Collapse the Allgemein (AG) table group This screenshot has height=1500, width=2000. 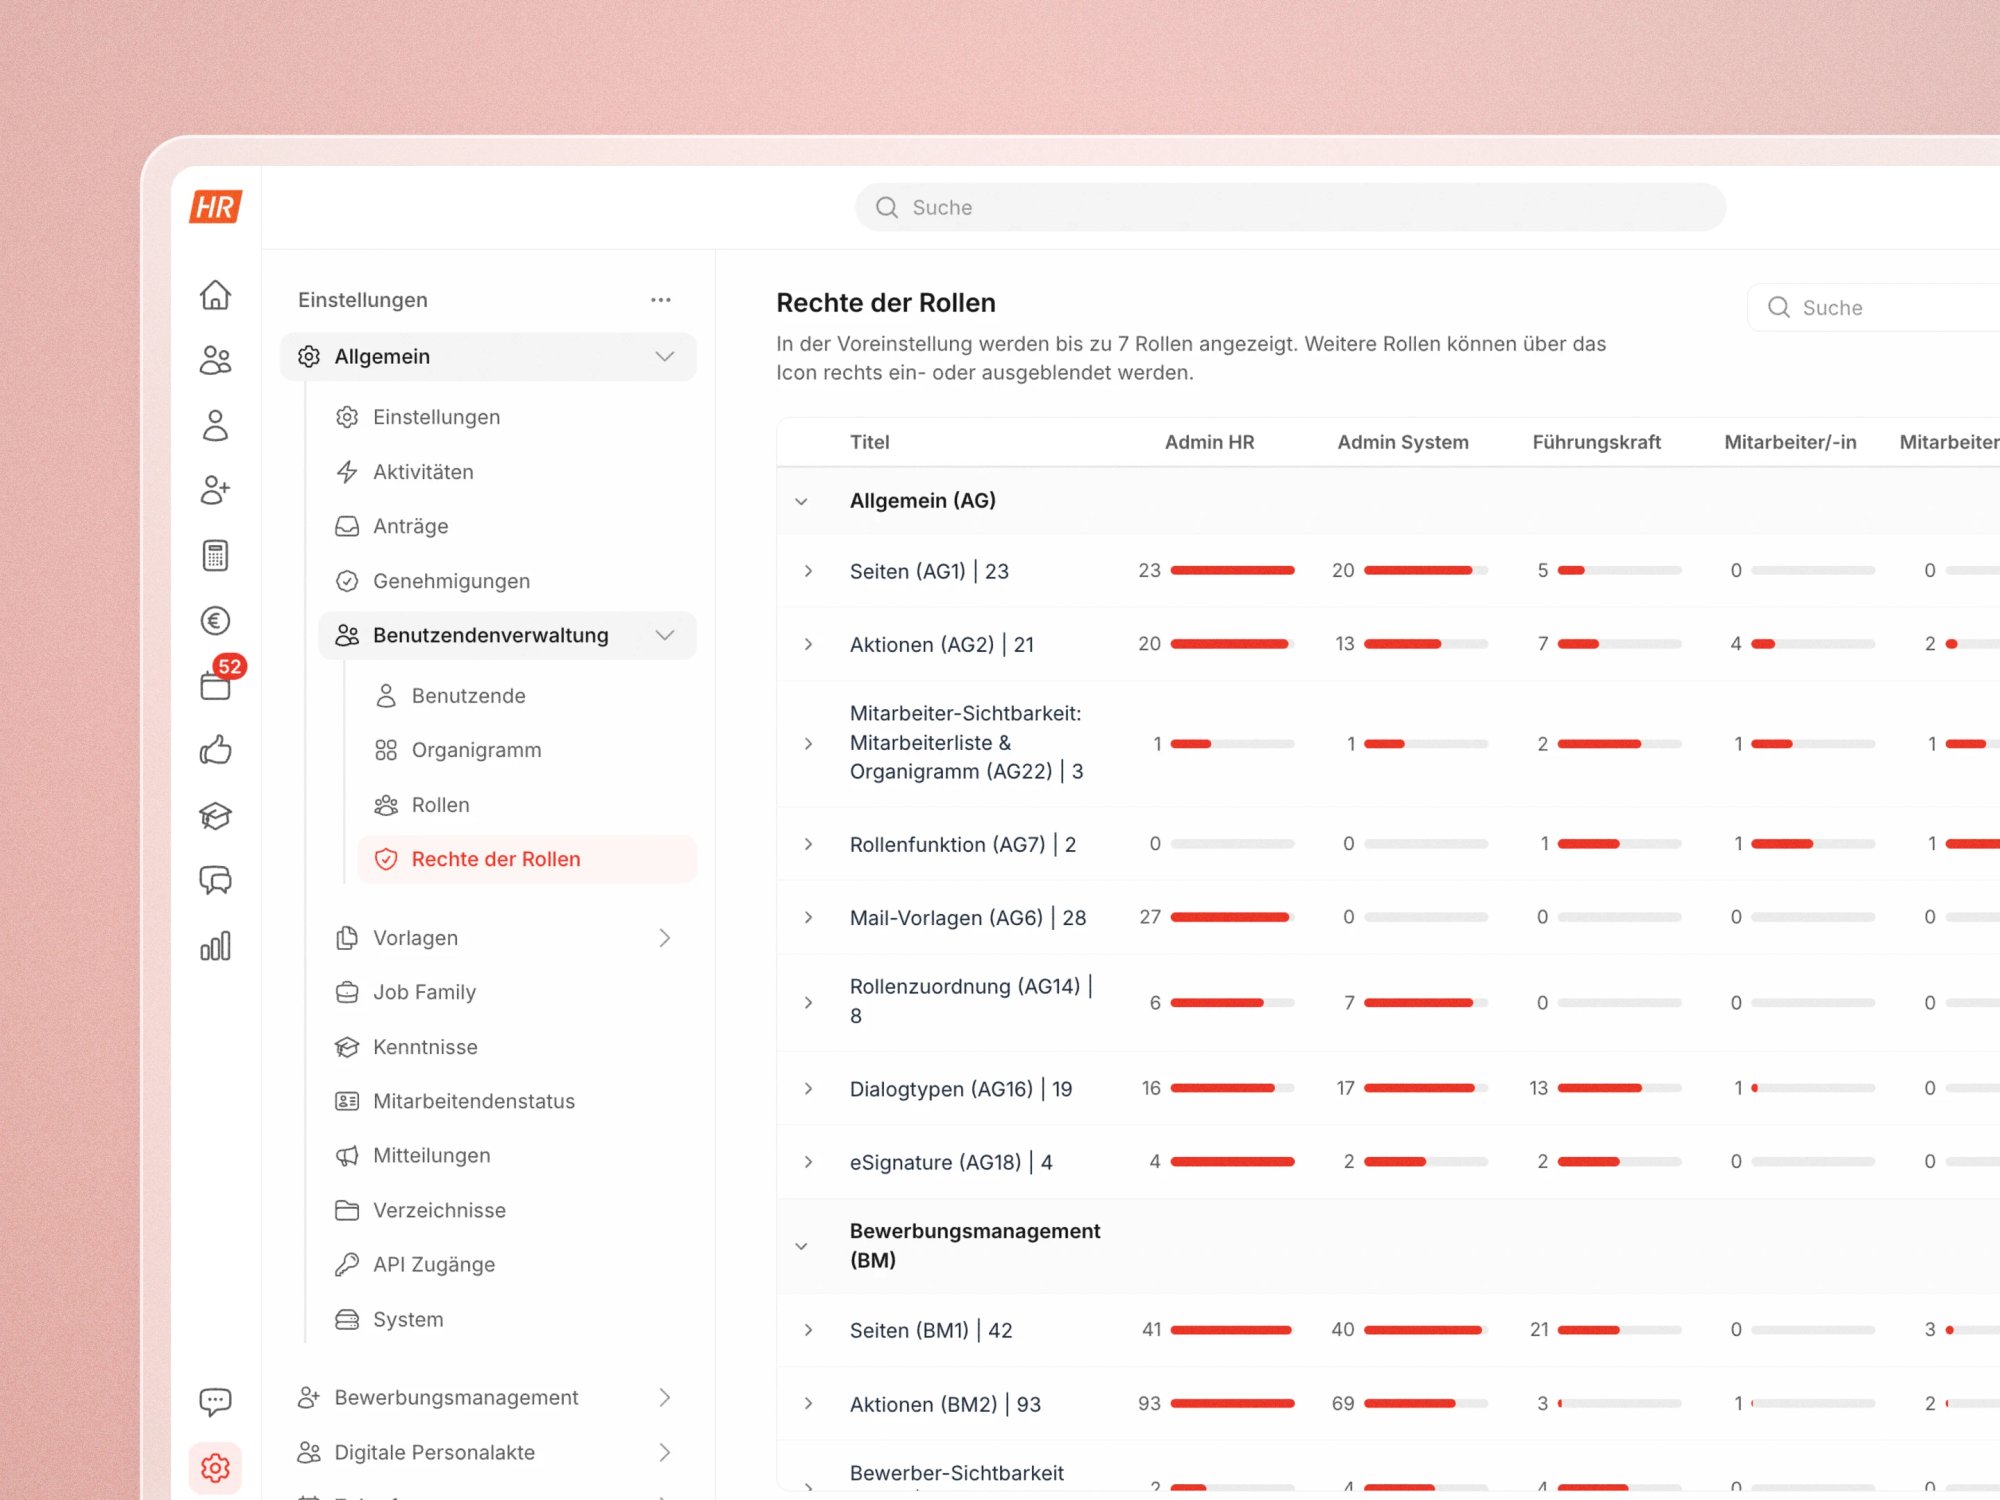tap(801, 501)
